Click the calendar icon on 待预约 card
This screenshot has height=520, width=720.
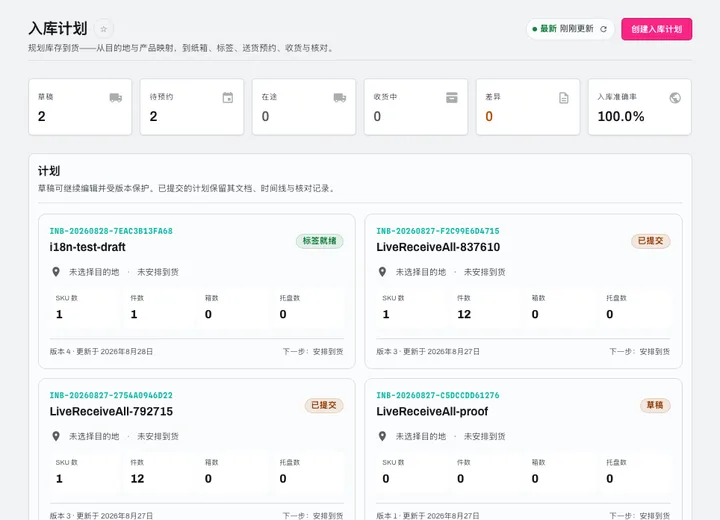[x=228, y=97]
